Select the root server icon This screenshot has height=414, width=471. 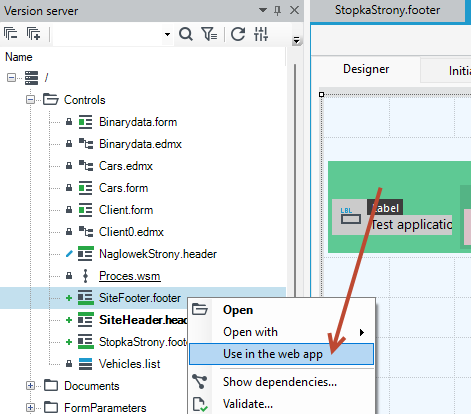coord(31,78)
